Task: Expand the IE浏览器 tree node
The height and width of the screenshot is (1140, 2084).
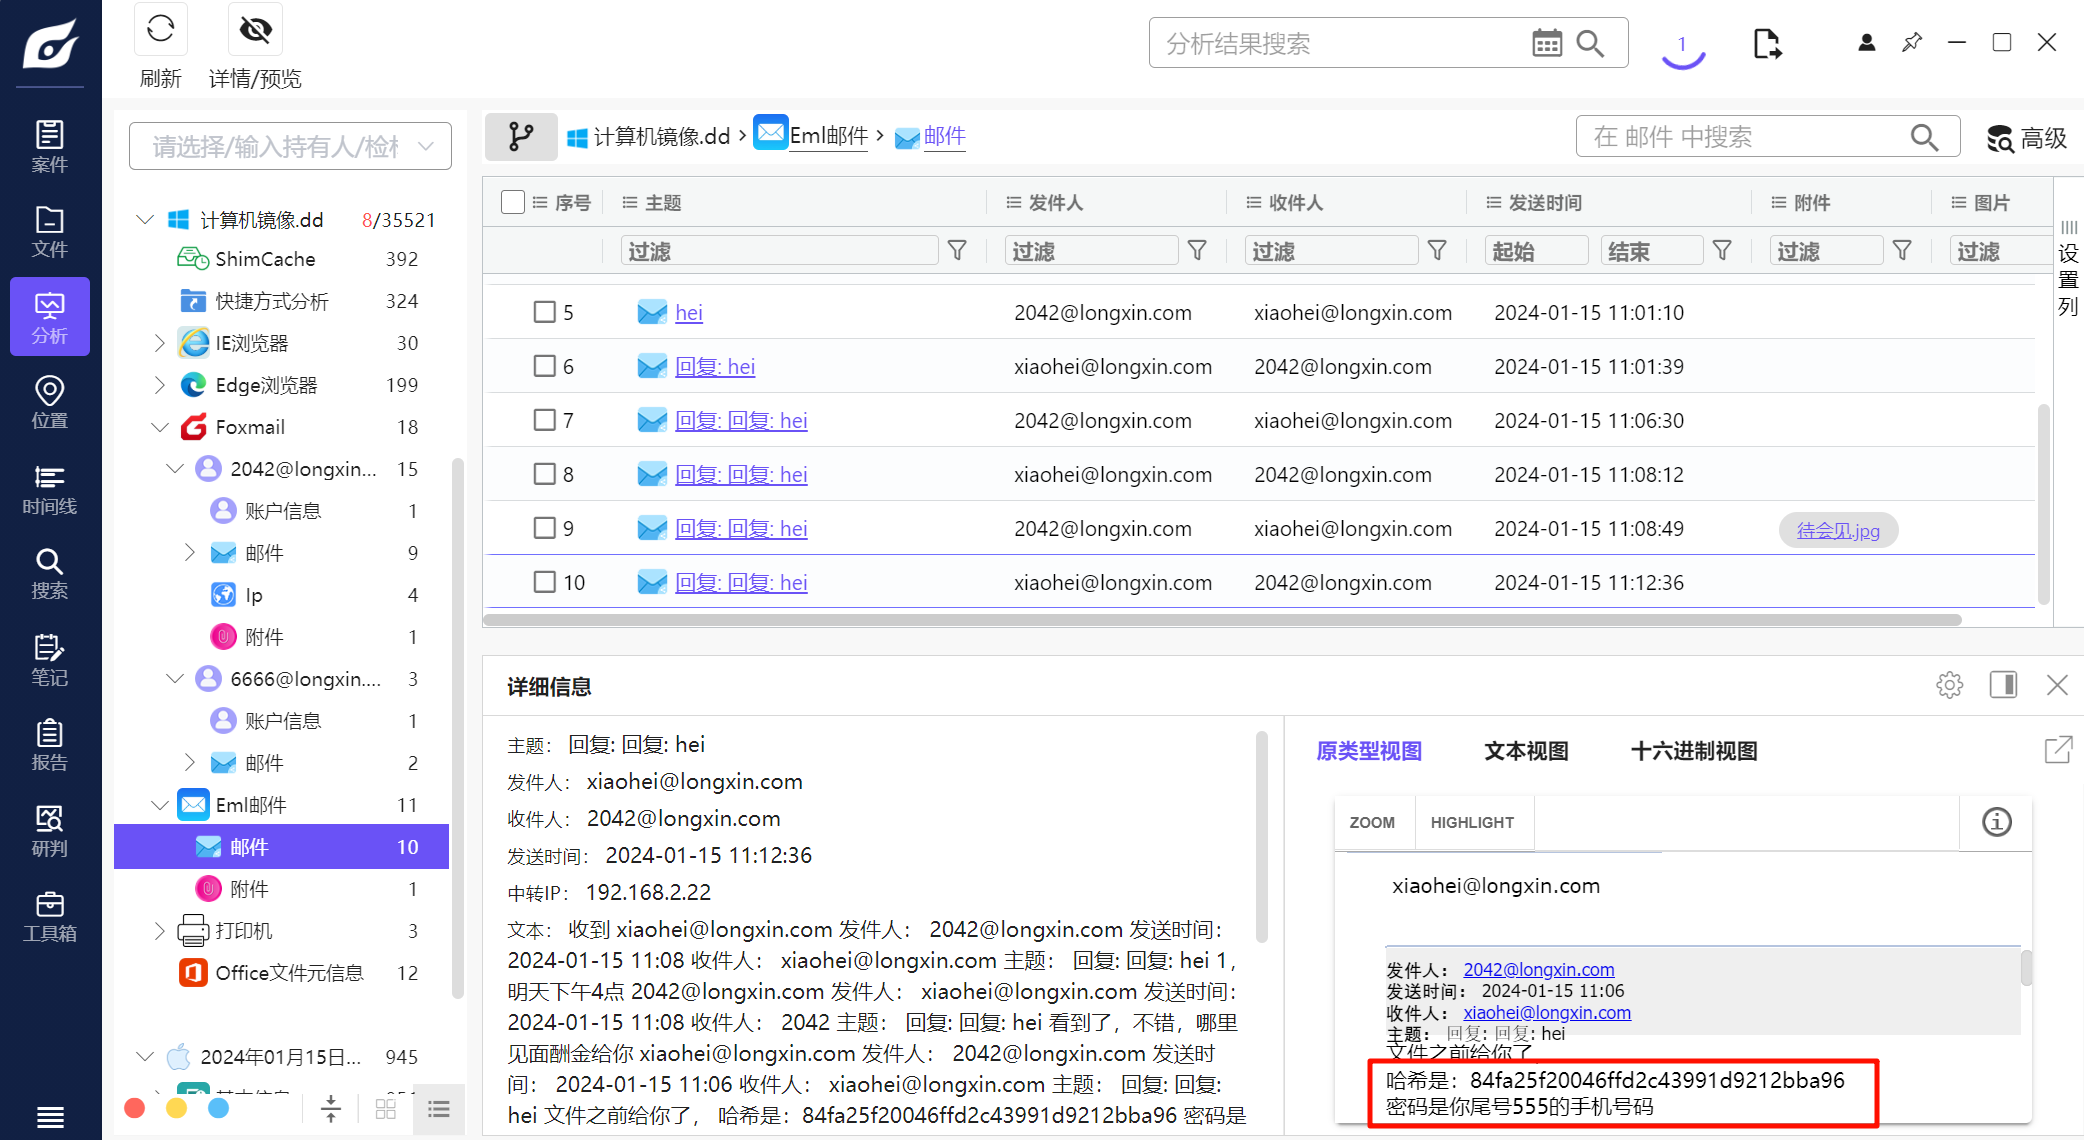Action: click(159, 343)
